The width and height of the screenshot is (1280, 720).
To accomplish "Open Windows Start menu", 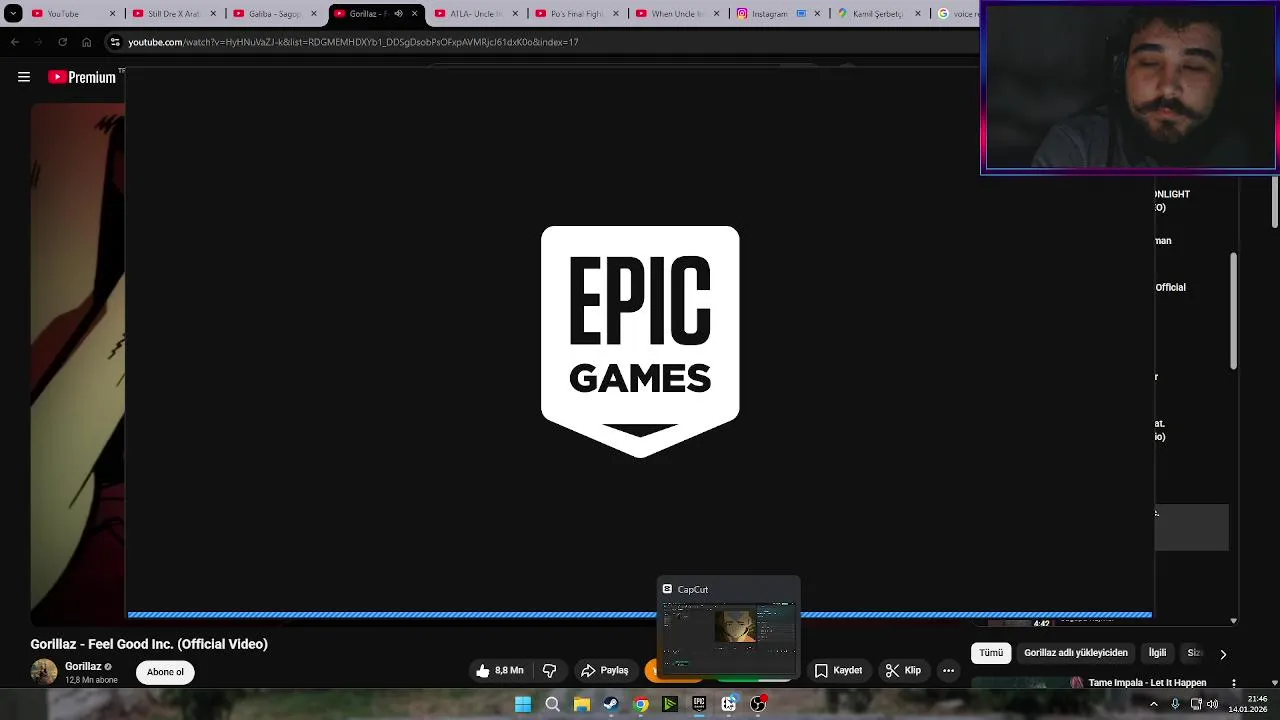I will tap(523, 704).
